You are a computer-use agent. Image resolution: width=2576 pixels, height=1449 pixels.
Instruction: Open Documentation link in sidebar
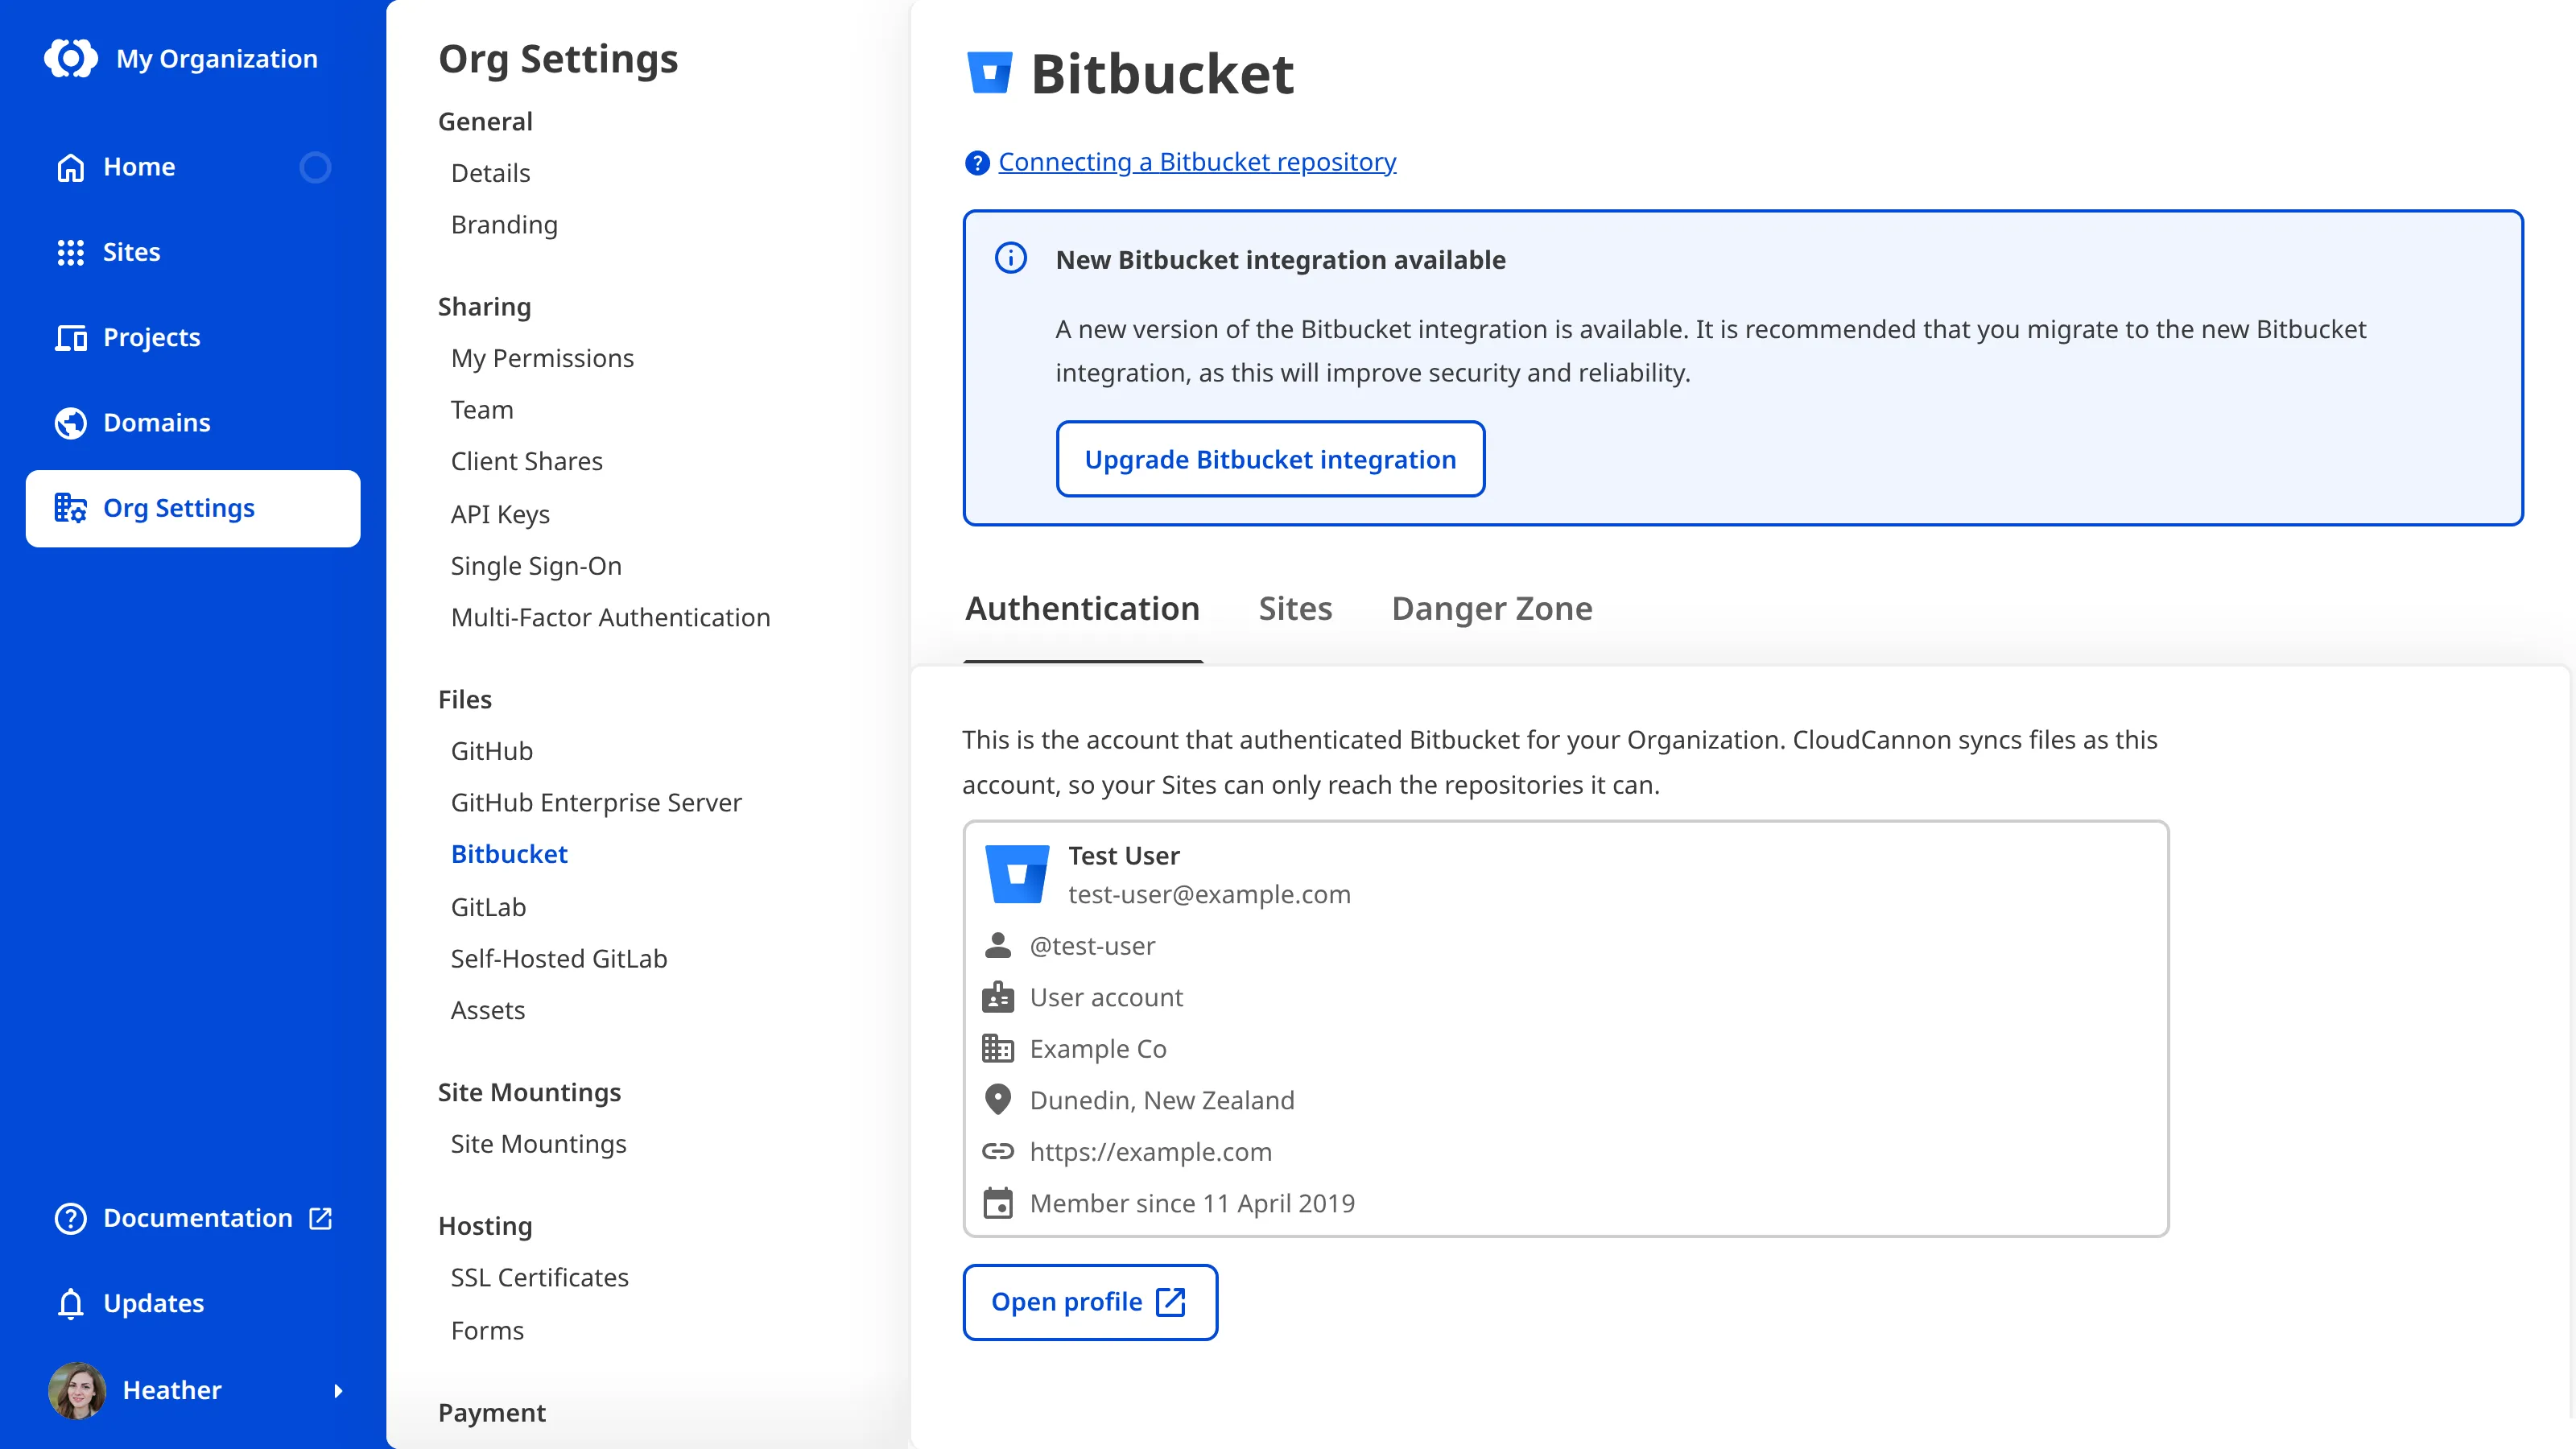(193, 1218)
